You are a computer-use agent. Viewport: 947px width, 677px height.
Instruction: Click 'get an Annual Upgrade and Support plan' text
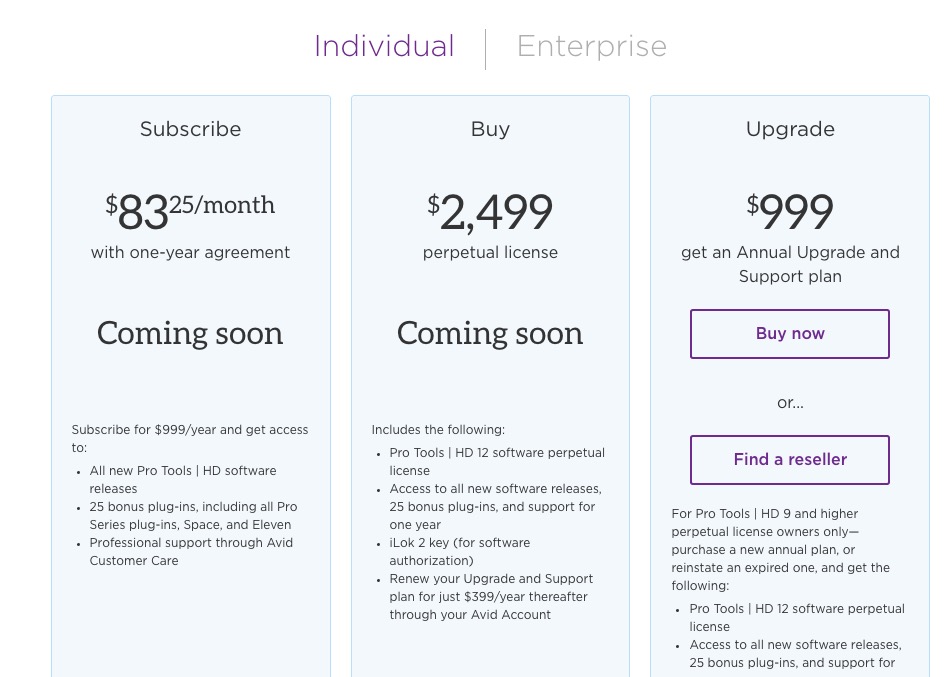pos(790,264)
